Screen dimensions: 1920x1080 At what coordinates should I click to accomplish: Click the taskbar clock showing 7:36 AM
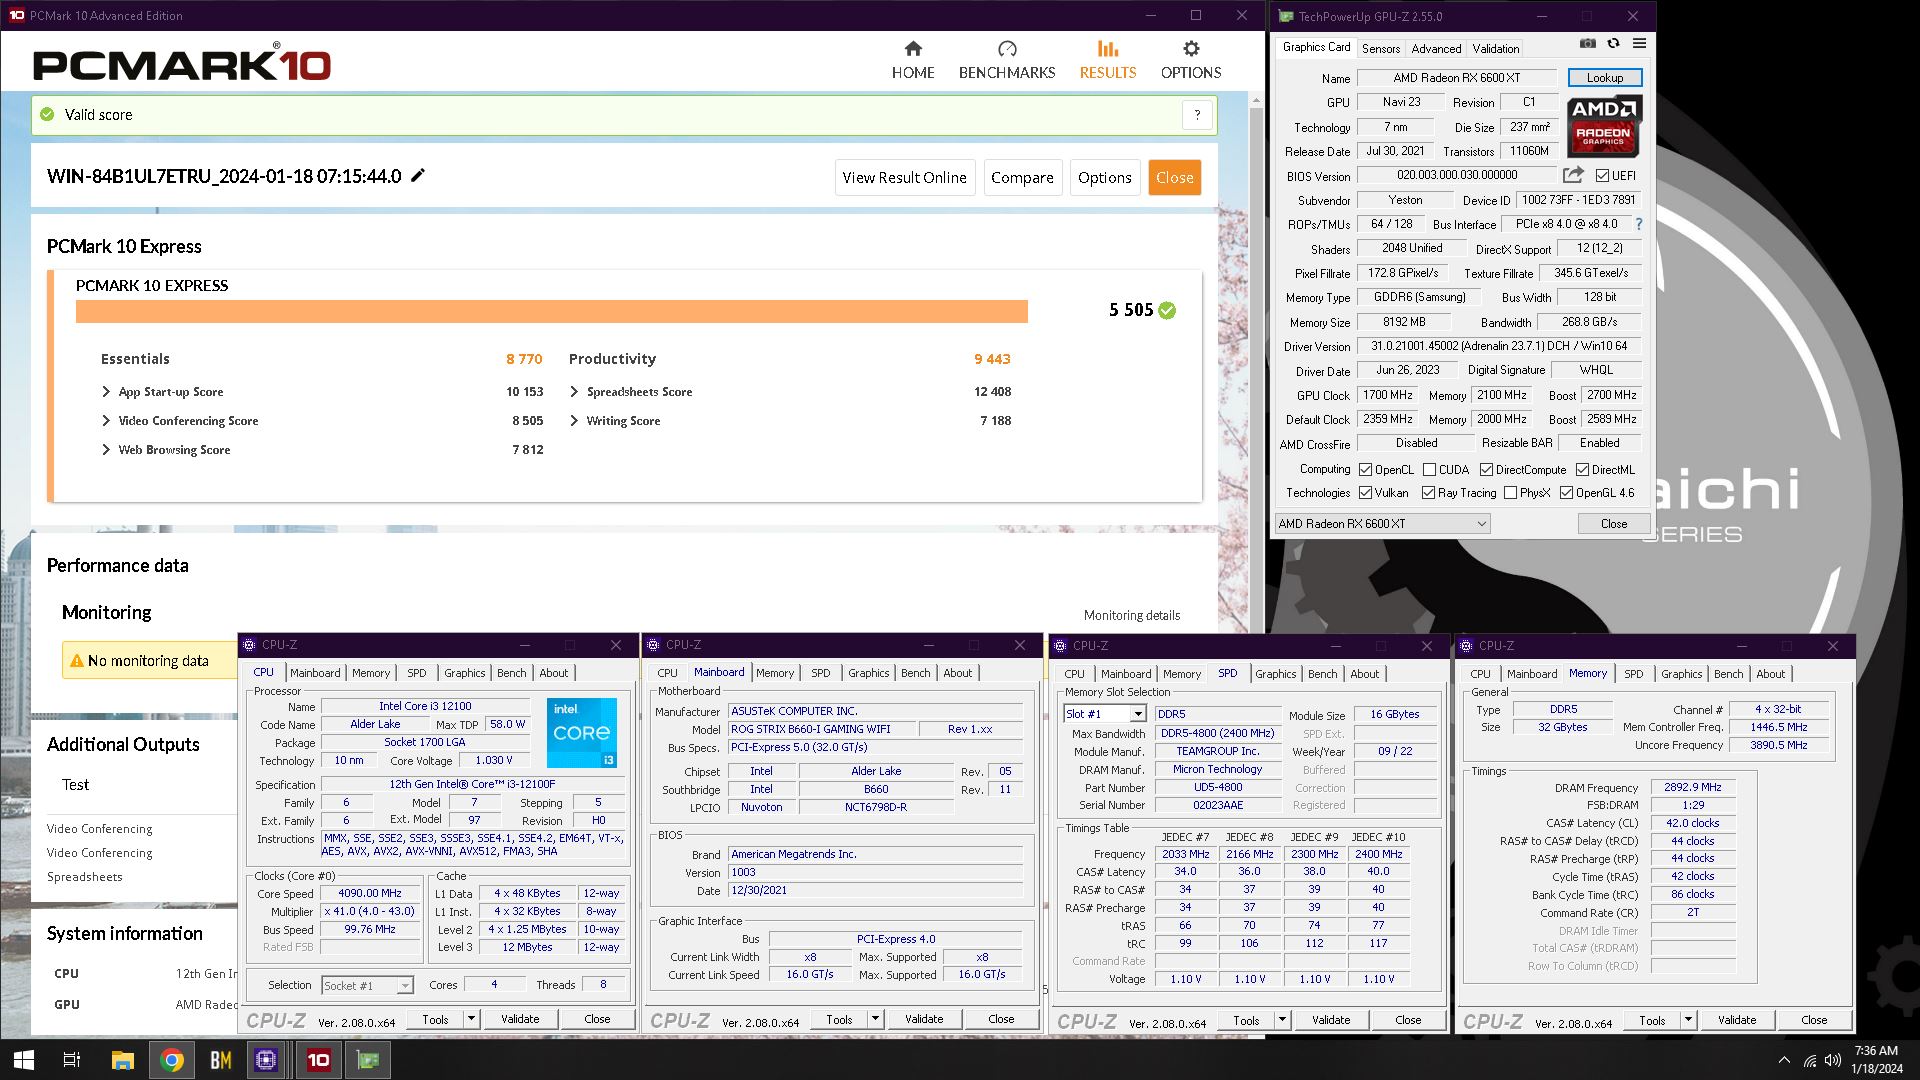pos(1875,1060)
